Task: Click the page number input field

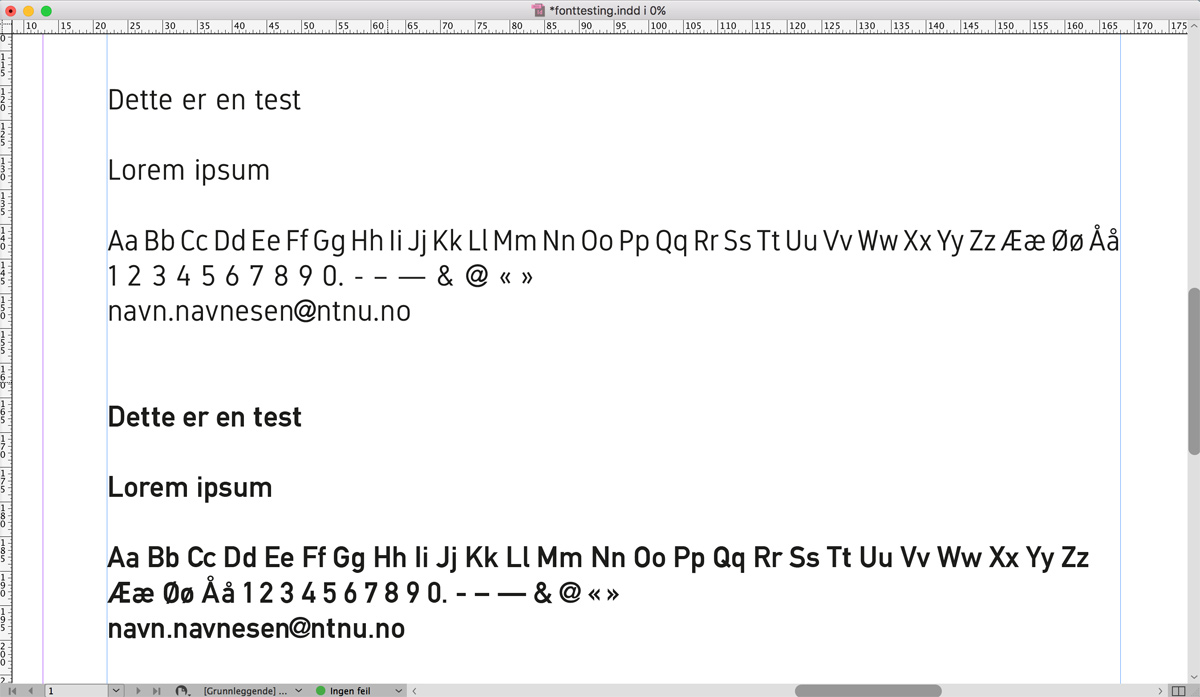Action: (76, 691)
